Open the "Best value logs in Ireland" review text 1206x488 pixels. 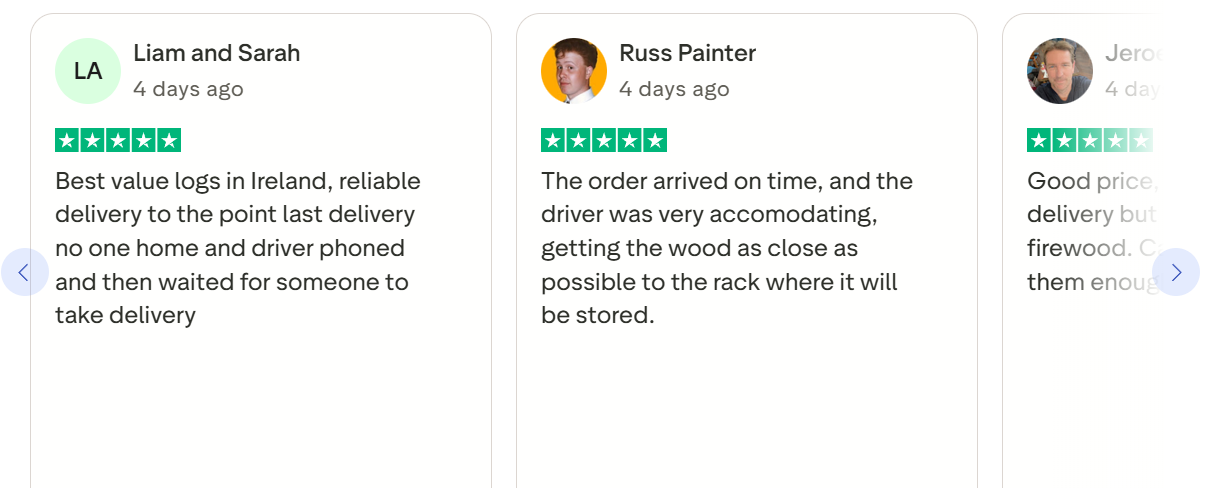pos(238,248)
